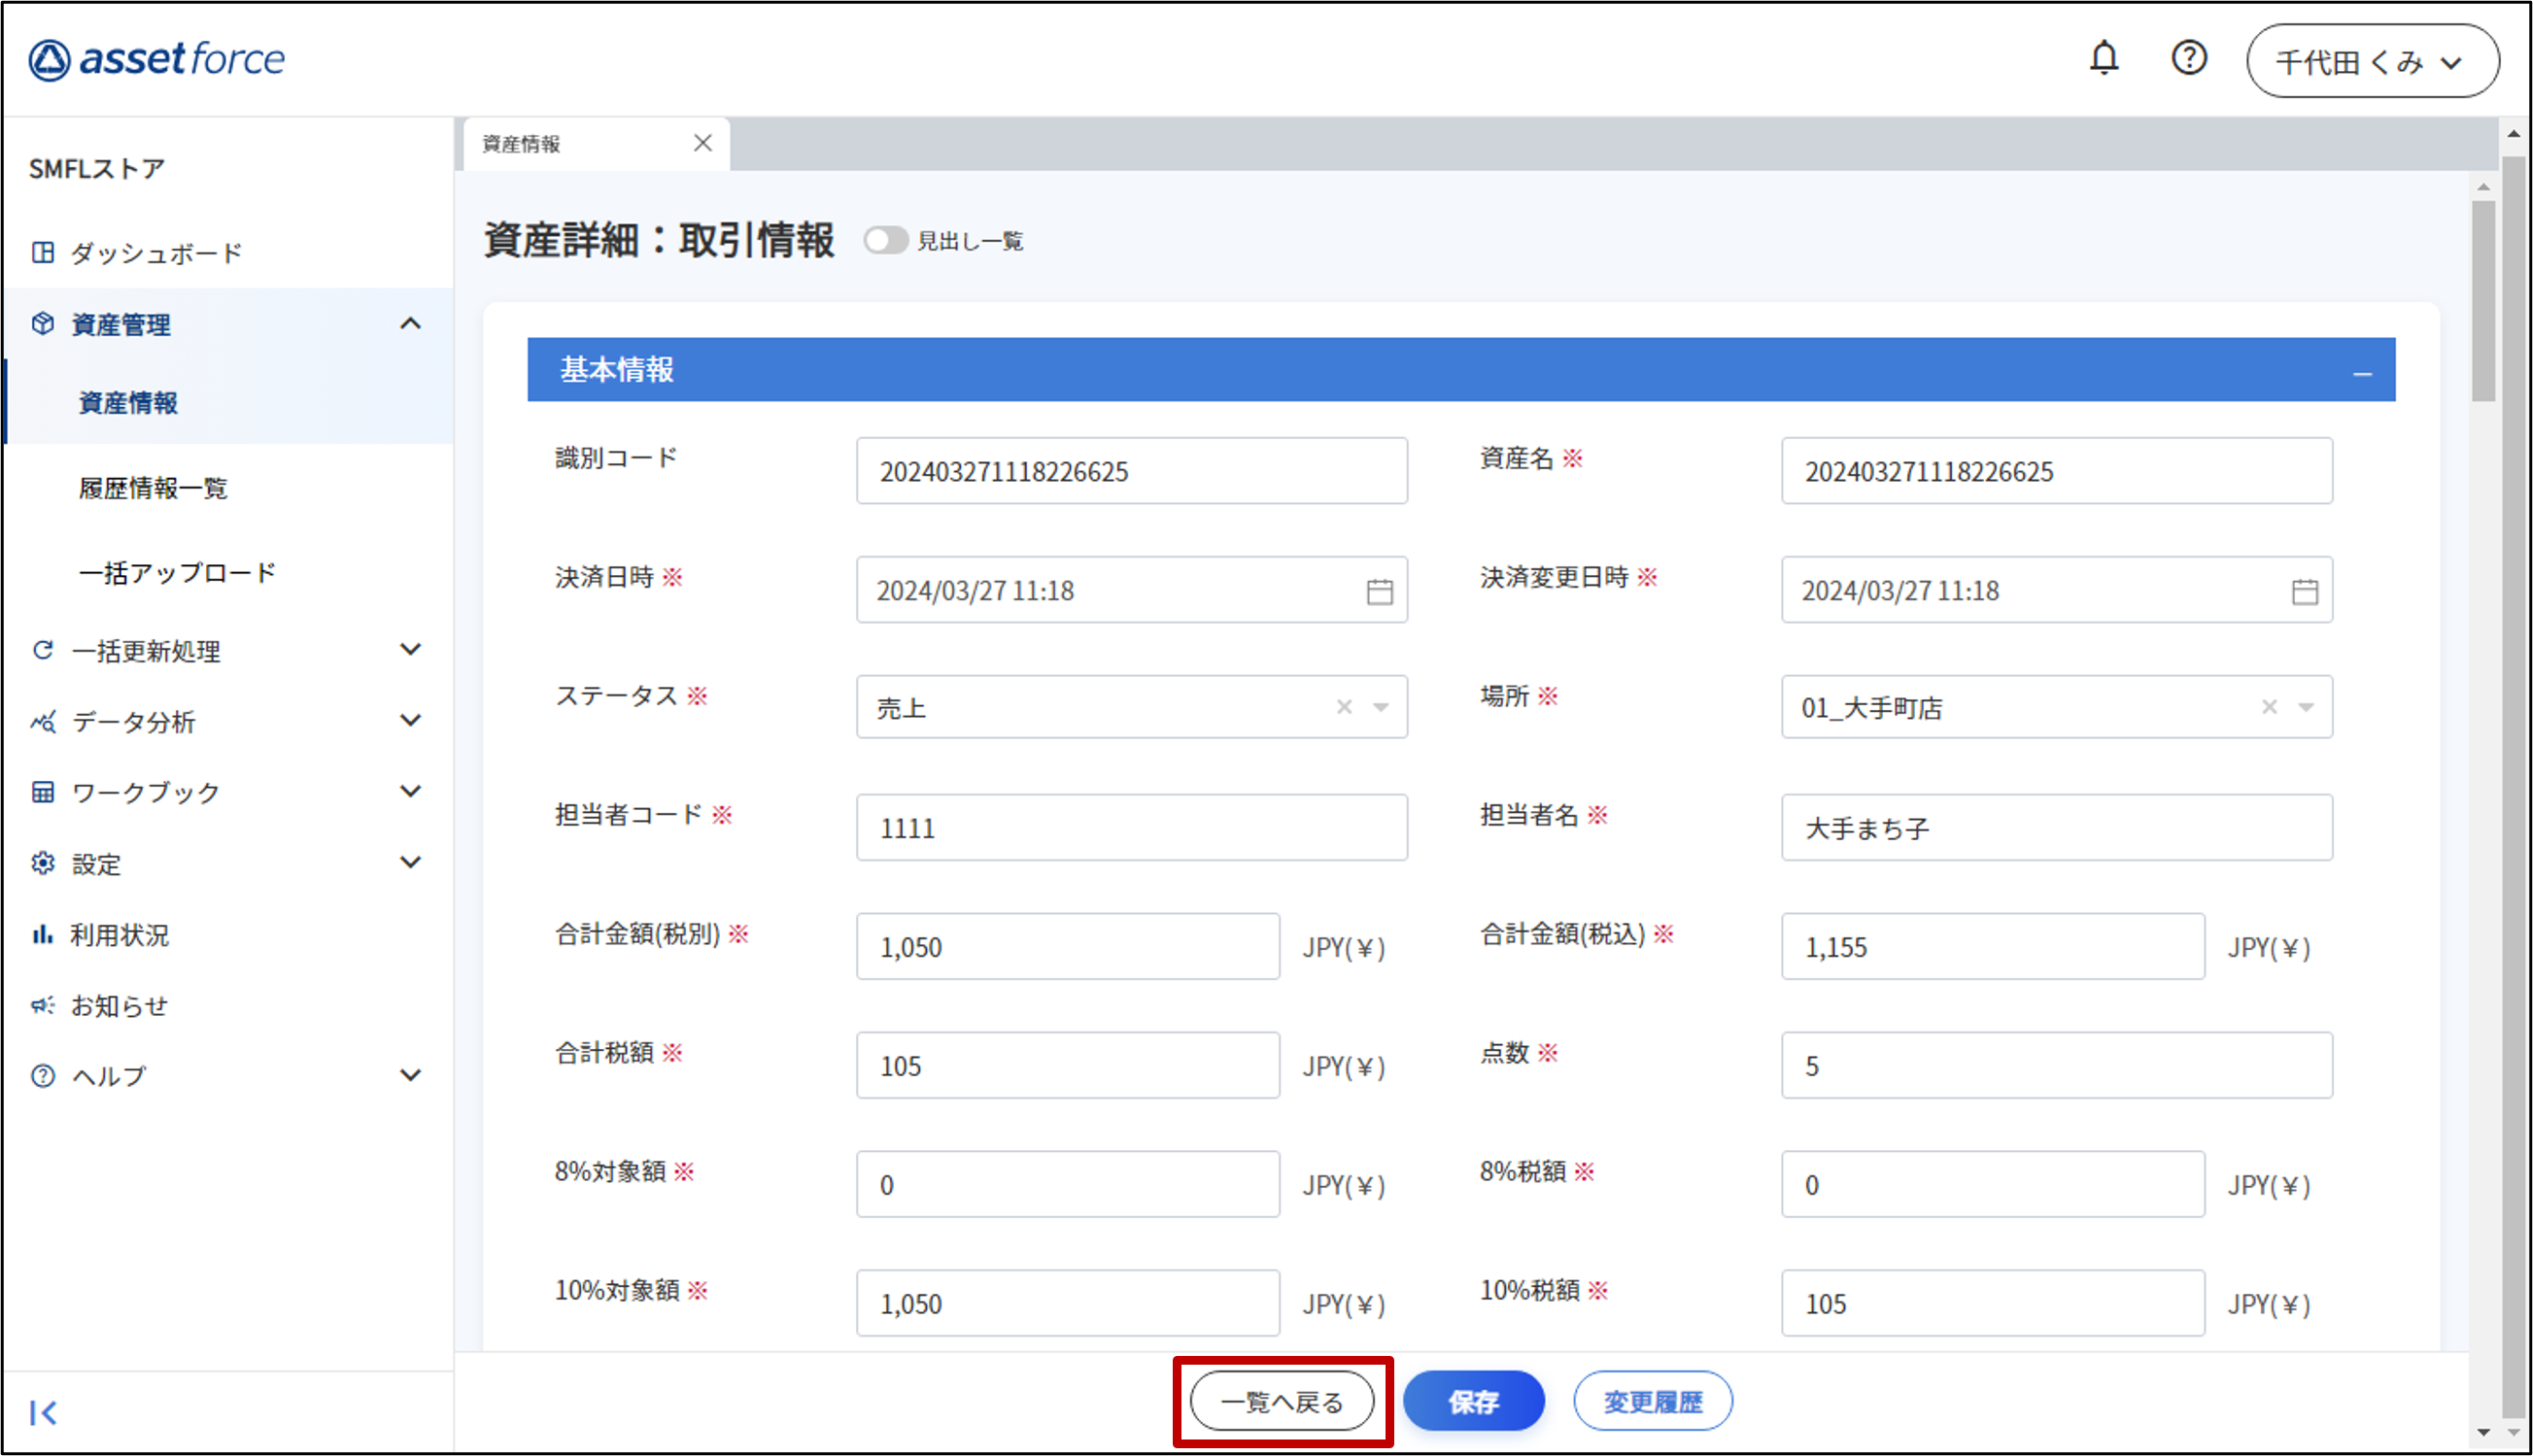Image resolution: width=2533 pixels, height=1456 pixels.
Task: Click the 利用状況 bar chart icon
Action: [x=42, y=935]
